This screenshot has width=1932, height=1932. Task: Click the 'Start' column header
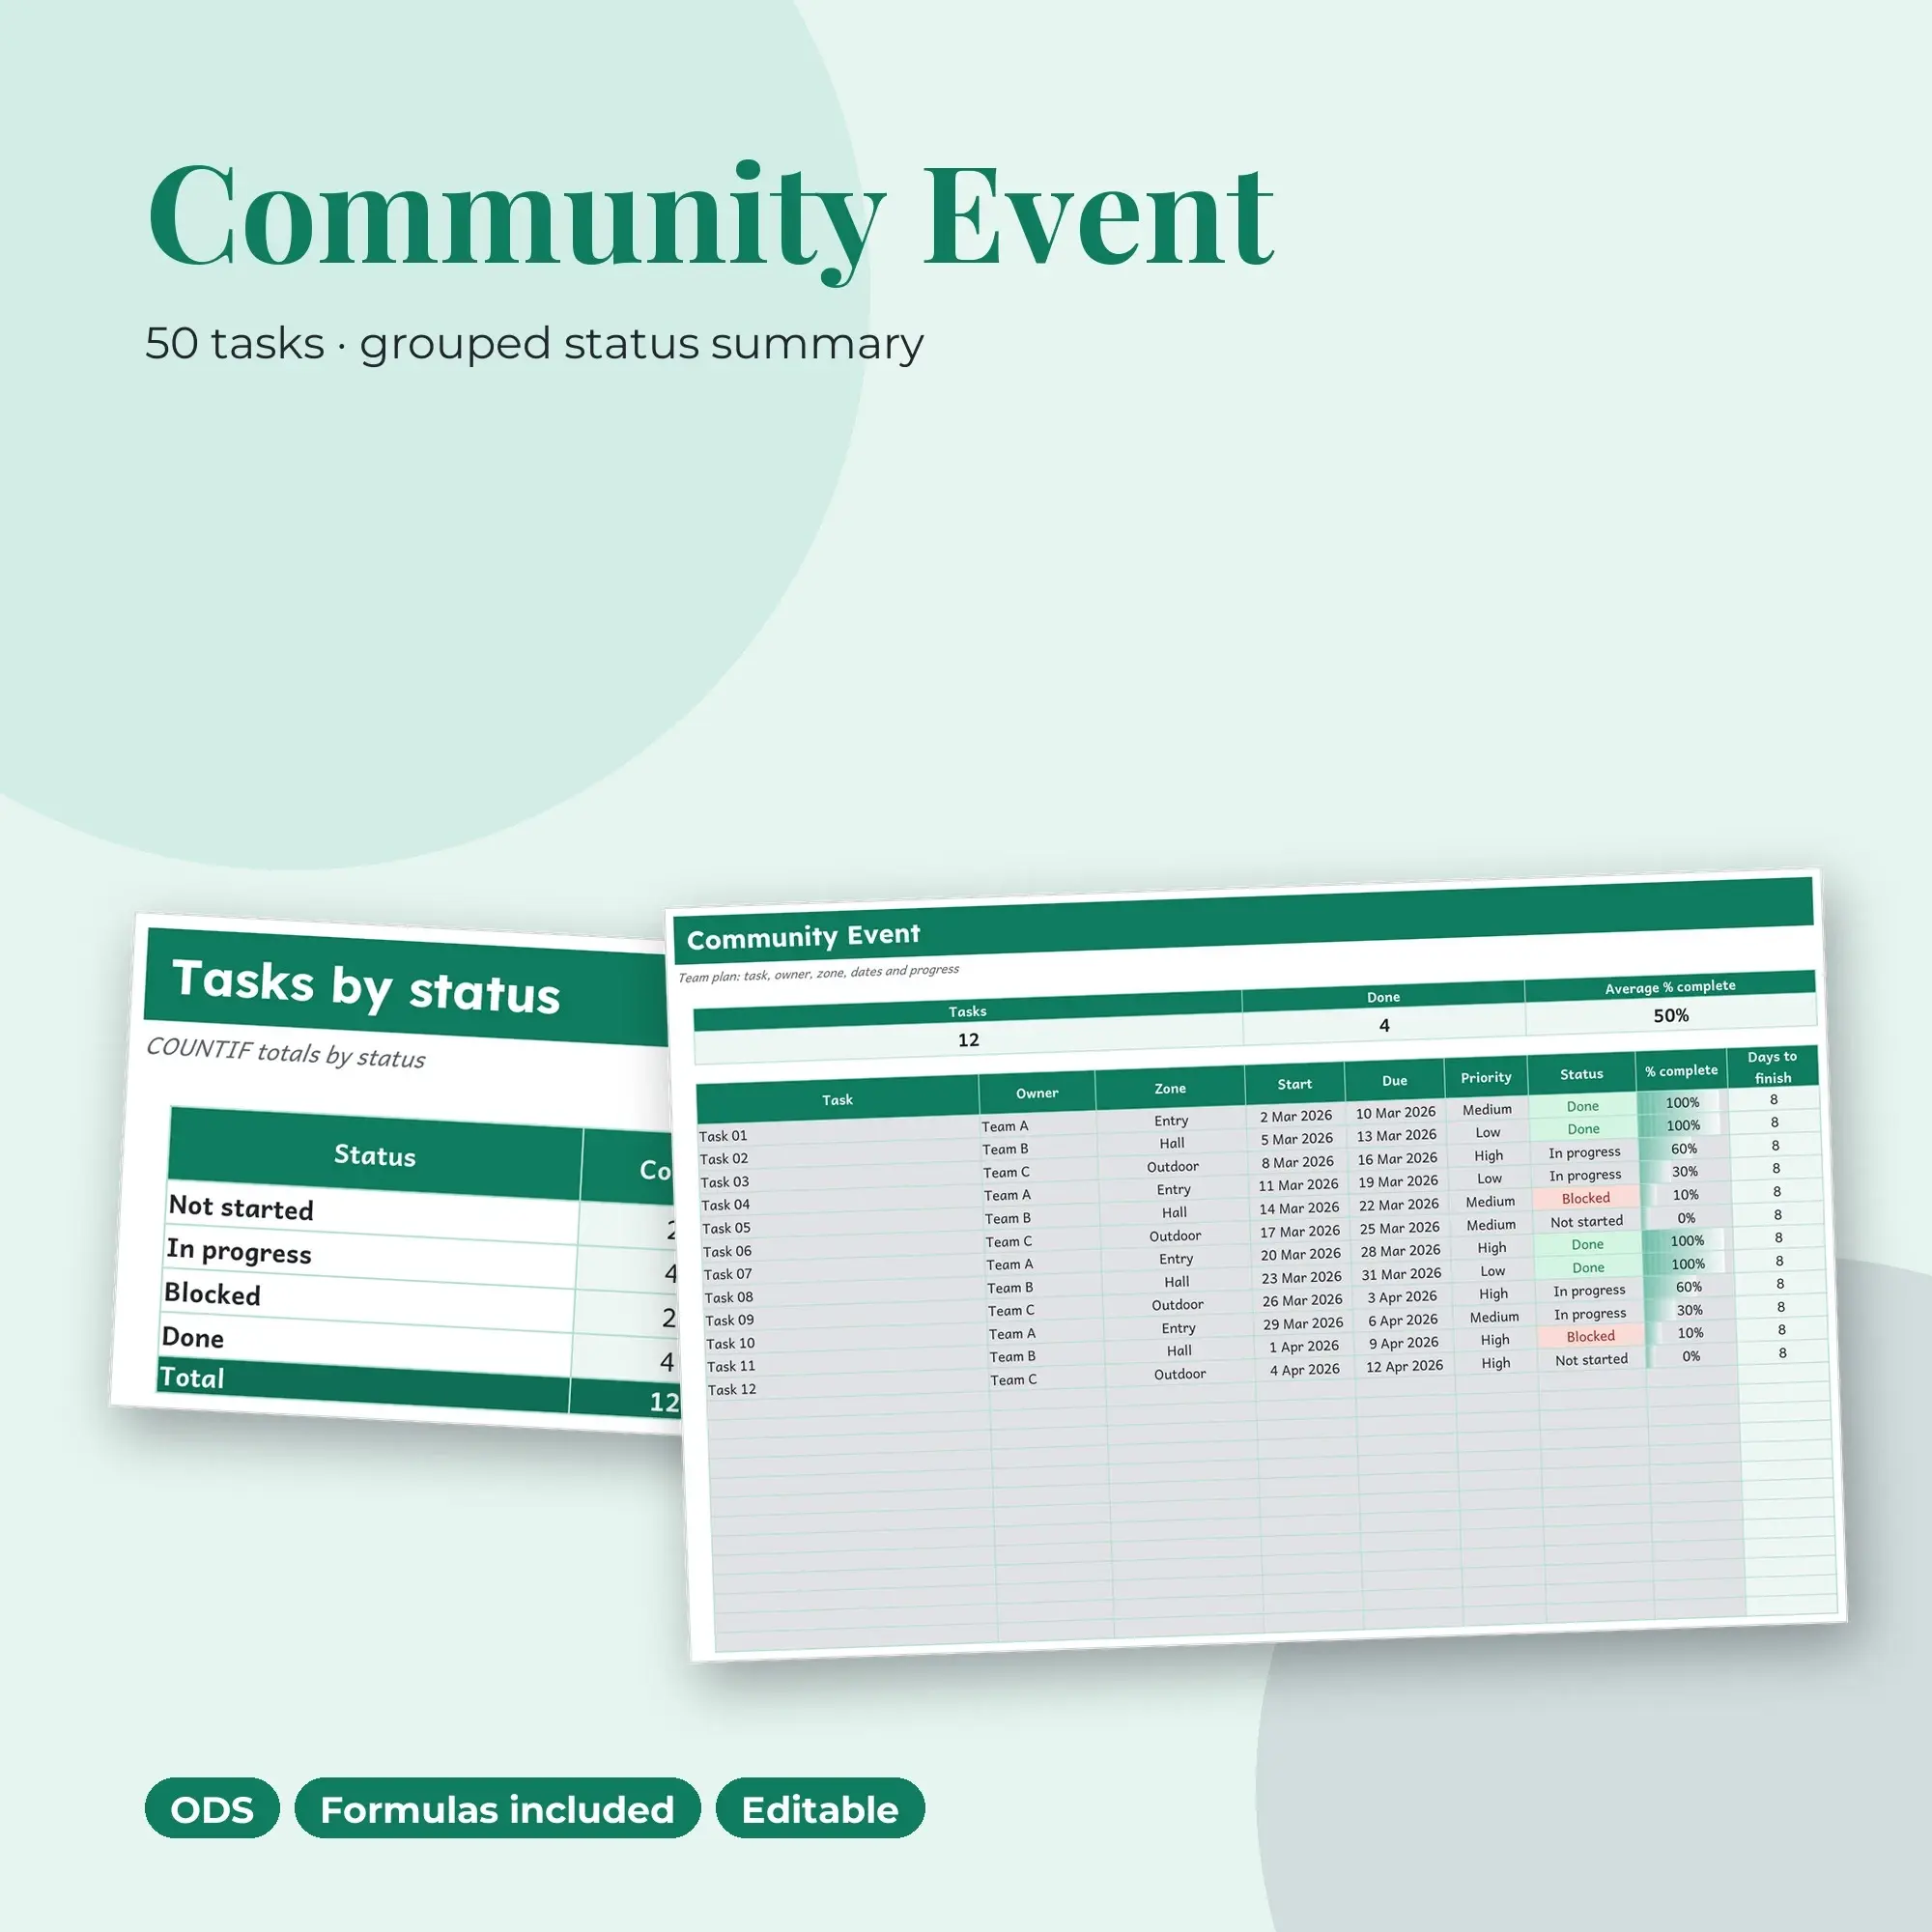point(1295,1084)
